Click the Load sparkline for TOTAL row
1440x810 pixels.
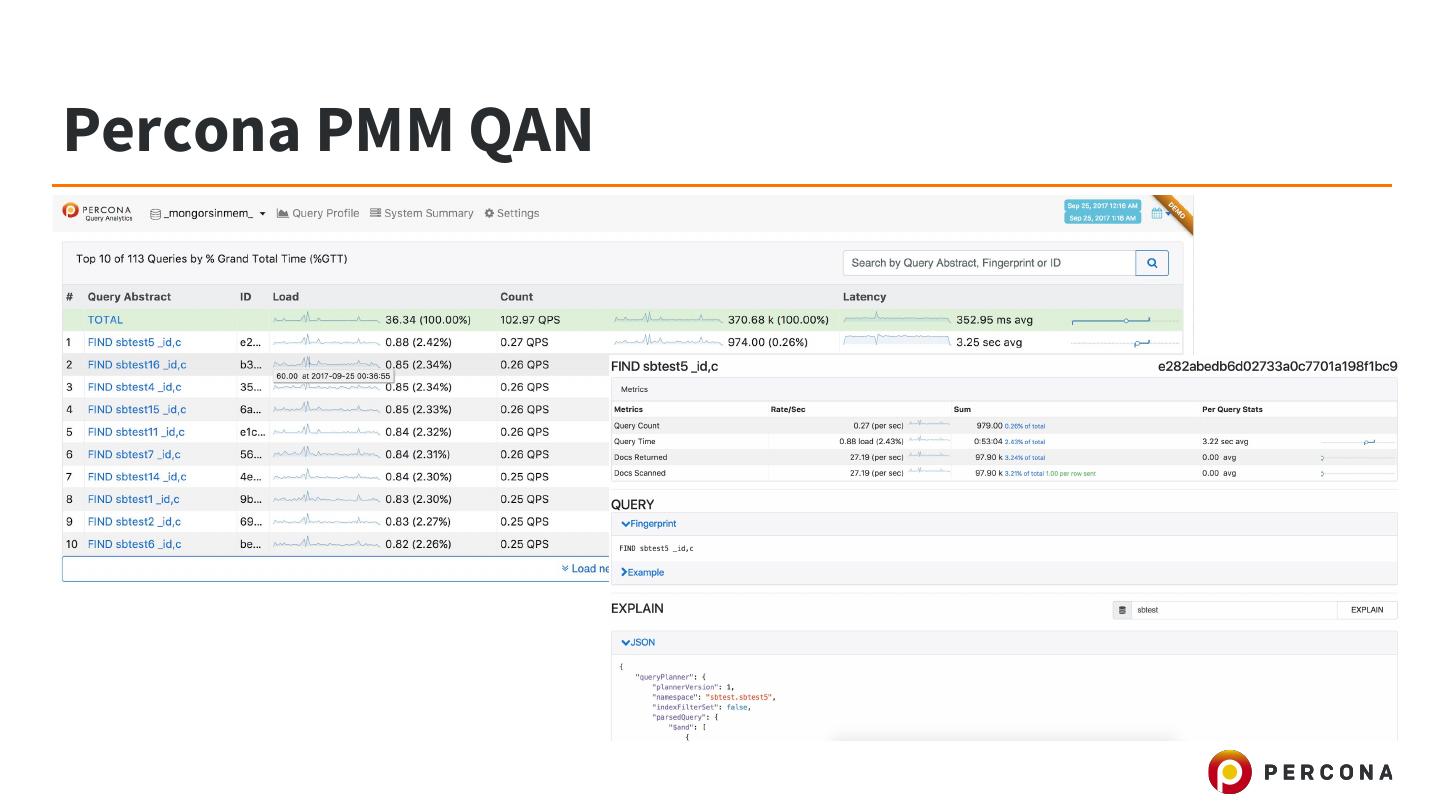click(326, 320)
